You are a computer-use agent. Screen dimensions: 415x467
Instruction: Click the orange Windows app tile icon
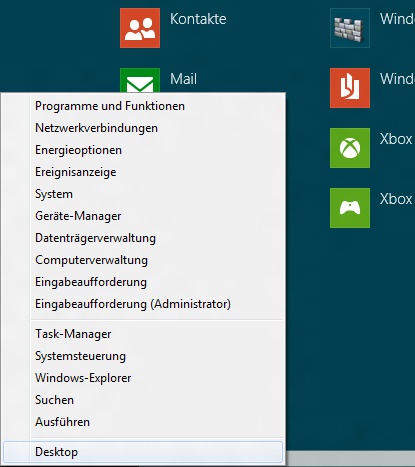pyautogui.click(x=350, y=88)
